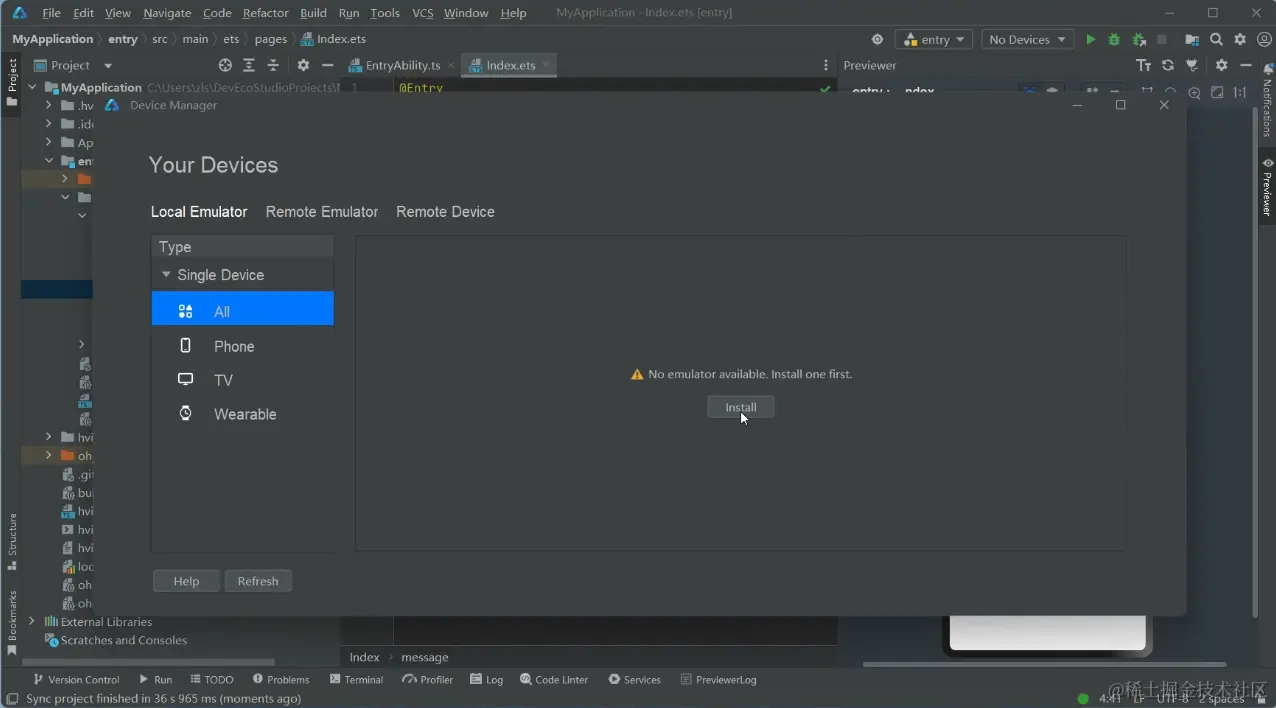Switch to the Local Emulator tab

point(199,212)
